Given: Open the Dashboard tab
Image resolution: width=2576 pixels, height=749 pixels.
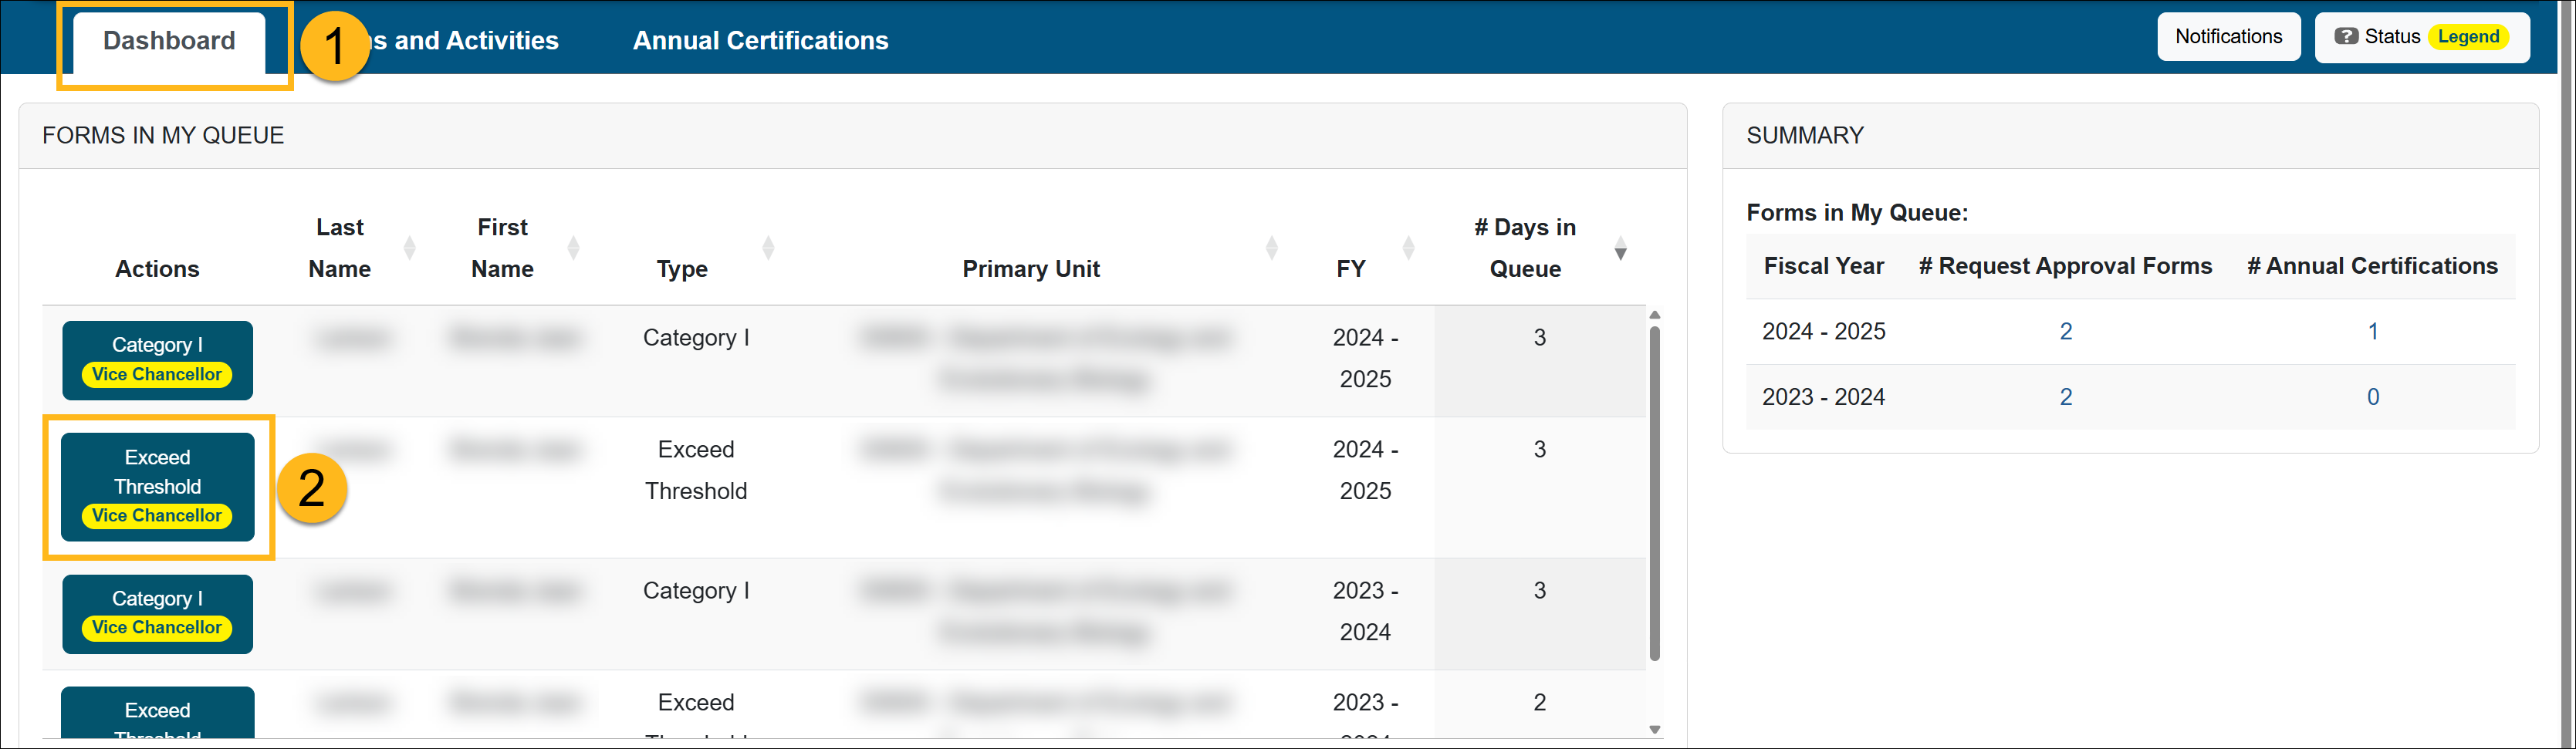Looking at the screenshot, I should [x=169, y=41].
